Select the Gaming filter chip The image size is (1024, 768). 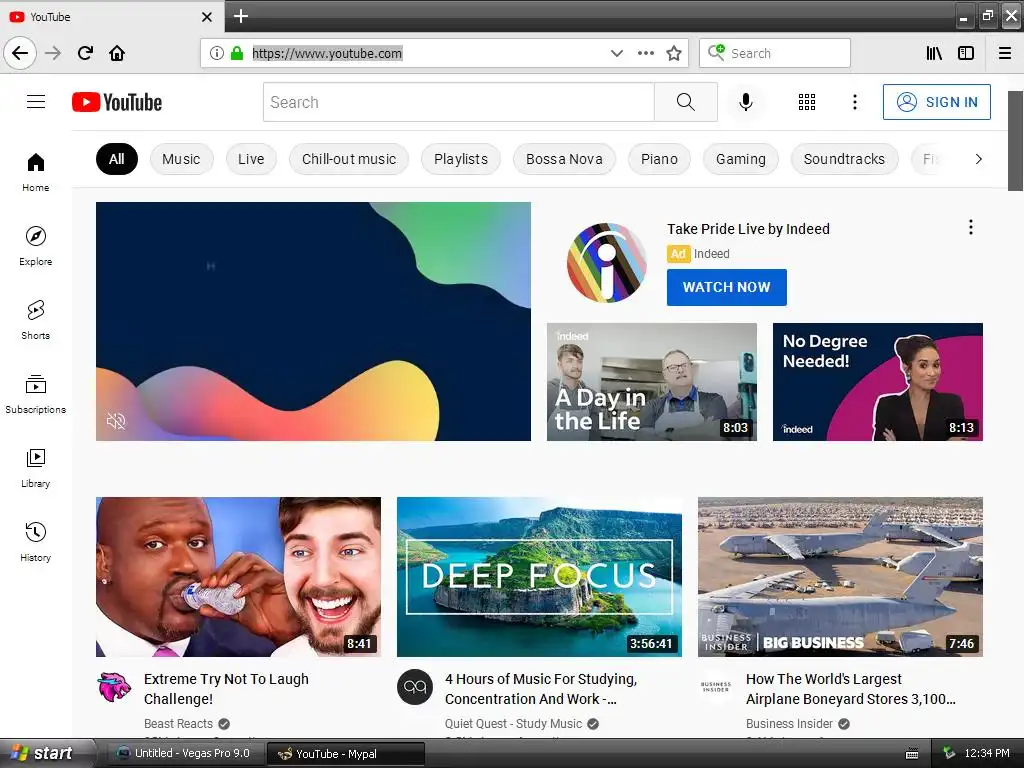coord(741,159)
